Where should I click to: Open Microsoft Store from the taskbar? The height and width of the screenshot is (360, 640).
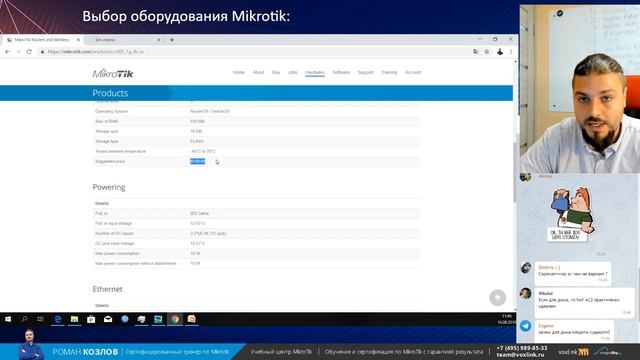coord(91,319)
